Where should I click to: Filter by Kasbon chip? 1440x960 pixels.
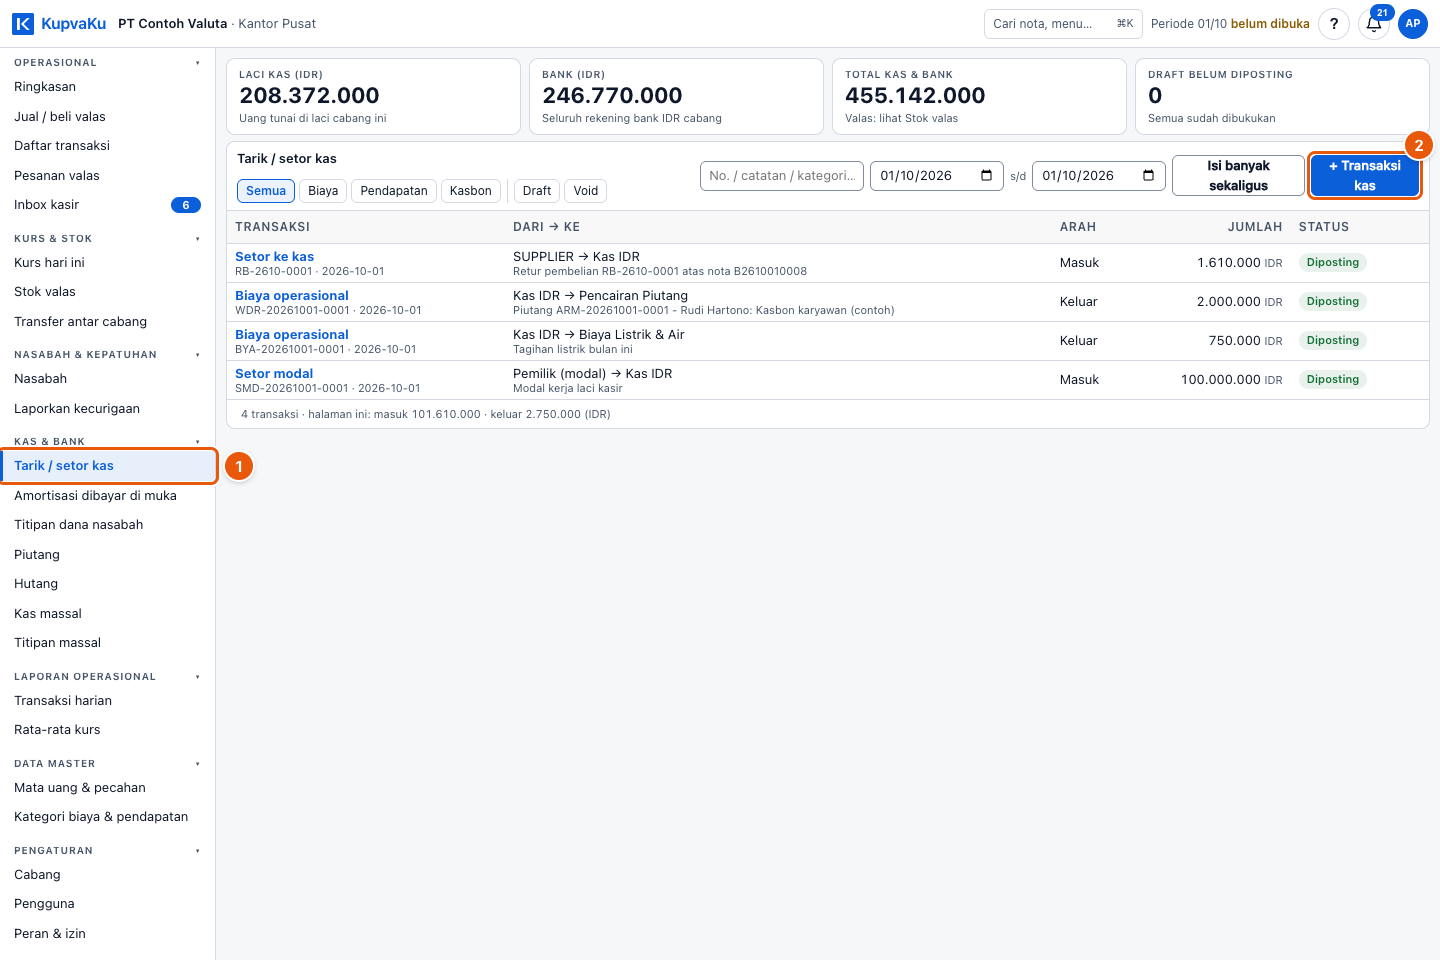pyautogui.click(x=471, y=191)
